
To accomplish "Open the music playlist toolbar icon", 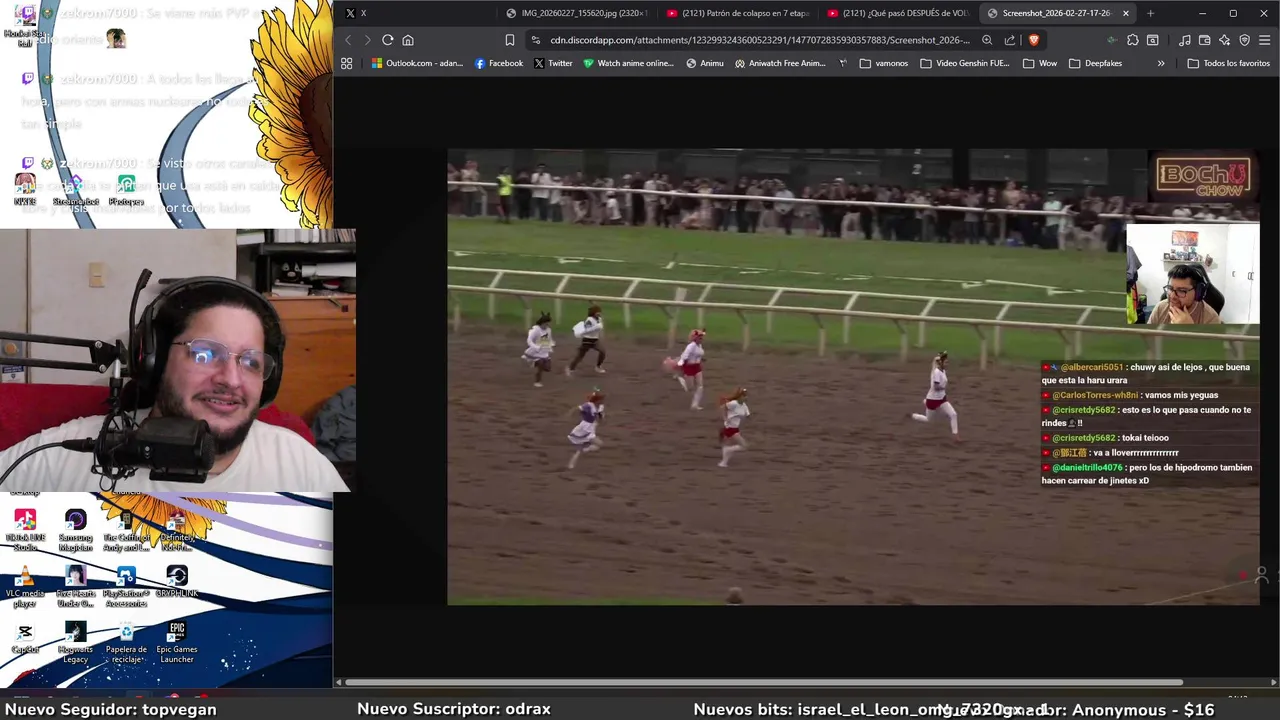I will click(1185, 40).
